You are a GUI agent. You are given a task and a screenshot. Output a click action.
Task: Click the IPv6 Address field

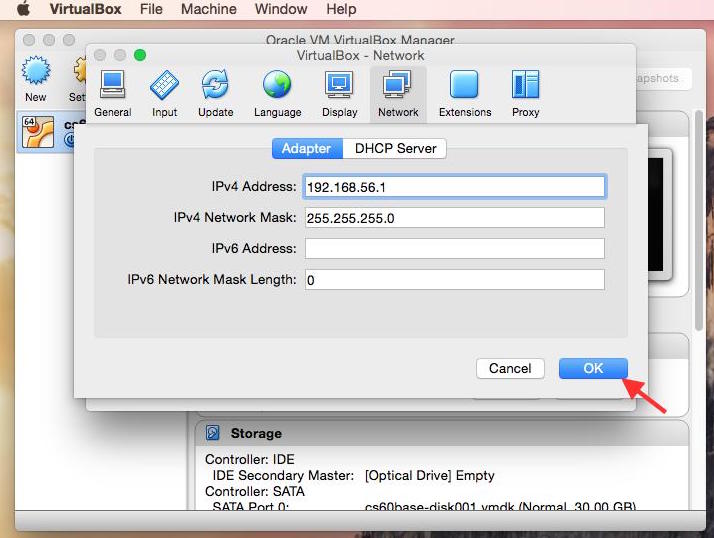(454, 249)
